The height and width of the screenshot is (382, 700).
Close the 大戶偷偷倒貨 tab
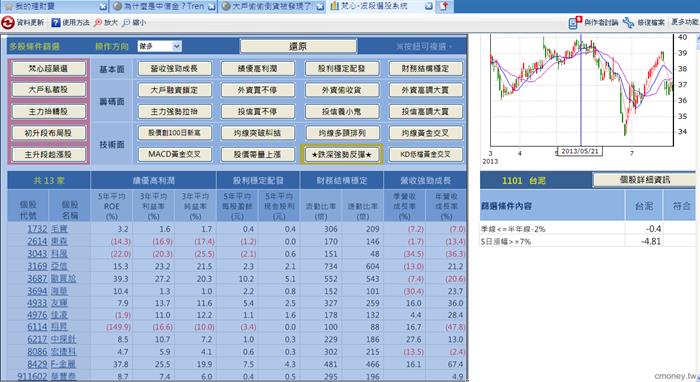click(x=321, y=6)
